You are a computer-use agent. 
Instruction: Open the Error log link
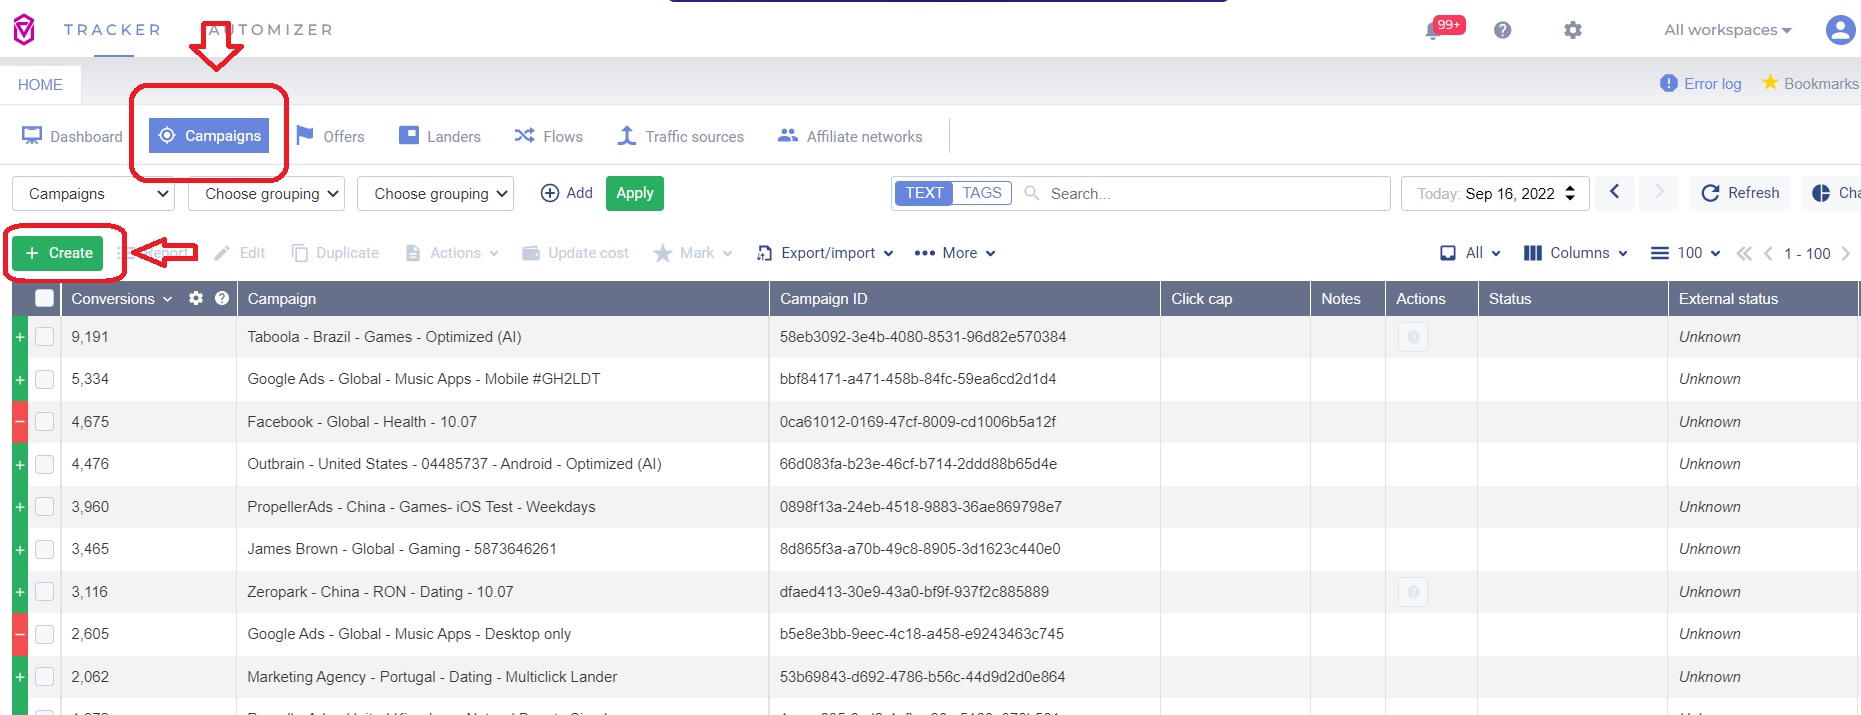click(x=1700, y=84)
